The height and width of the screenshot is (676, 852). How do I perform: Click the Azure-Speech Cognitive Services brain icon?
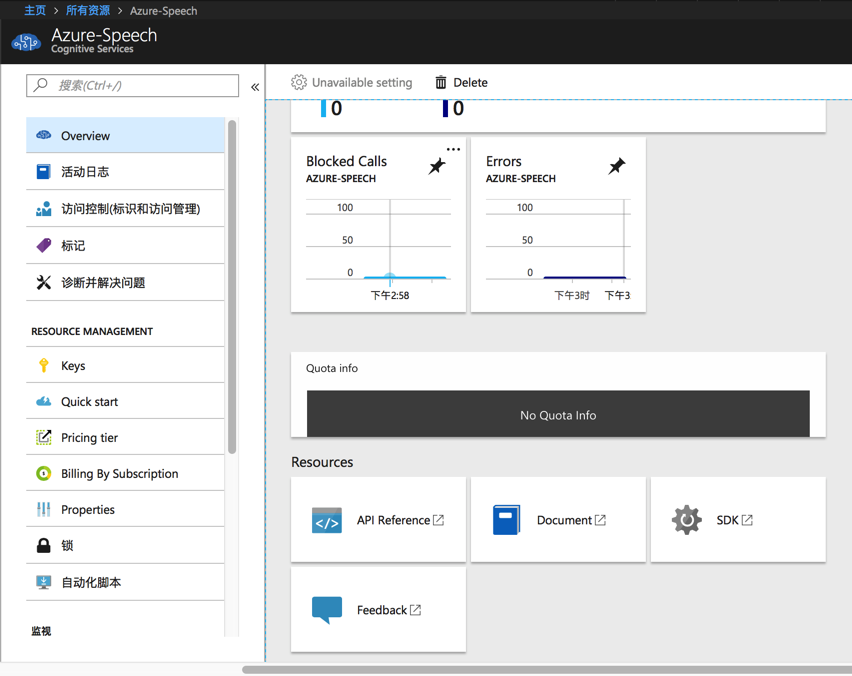click(x=26, y=42)
